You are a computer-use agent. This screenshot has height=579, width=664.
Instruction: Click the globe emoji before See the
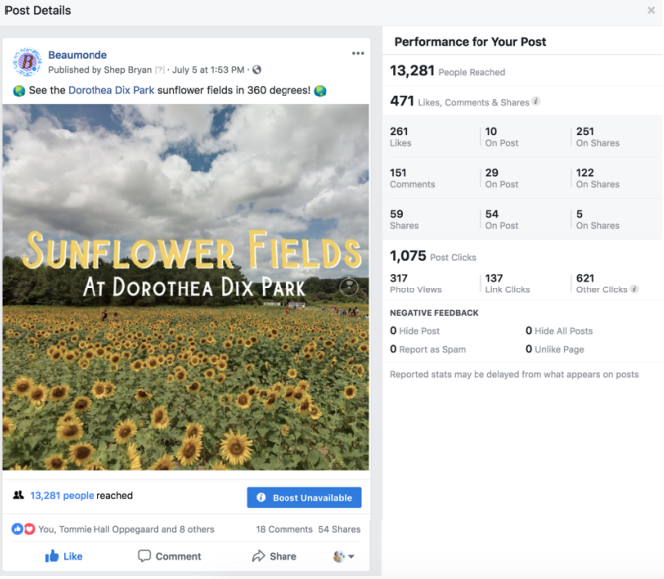(x=19, y=91)
